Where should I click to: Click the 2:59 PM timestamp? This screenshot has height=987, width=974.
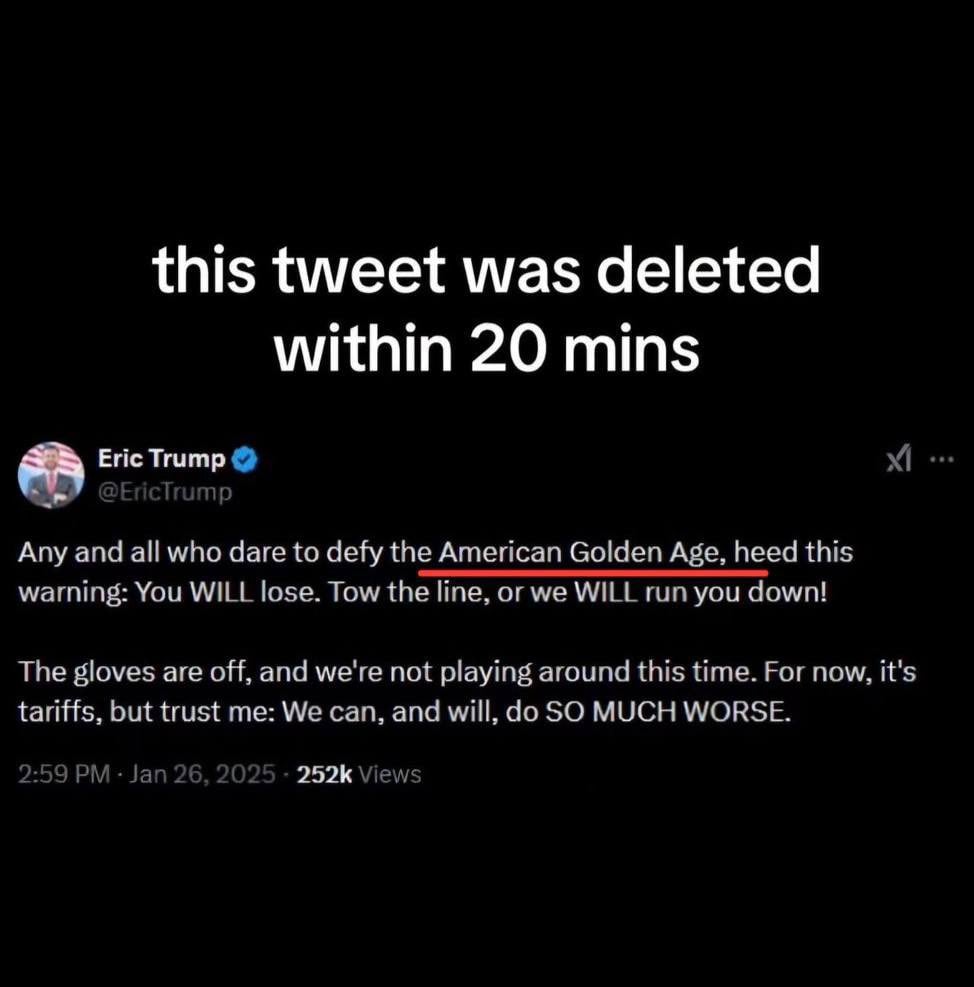click(x=64, y=774)
